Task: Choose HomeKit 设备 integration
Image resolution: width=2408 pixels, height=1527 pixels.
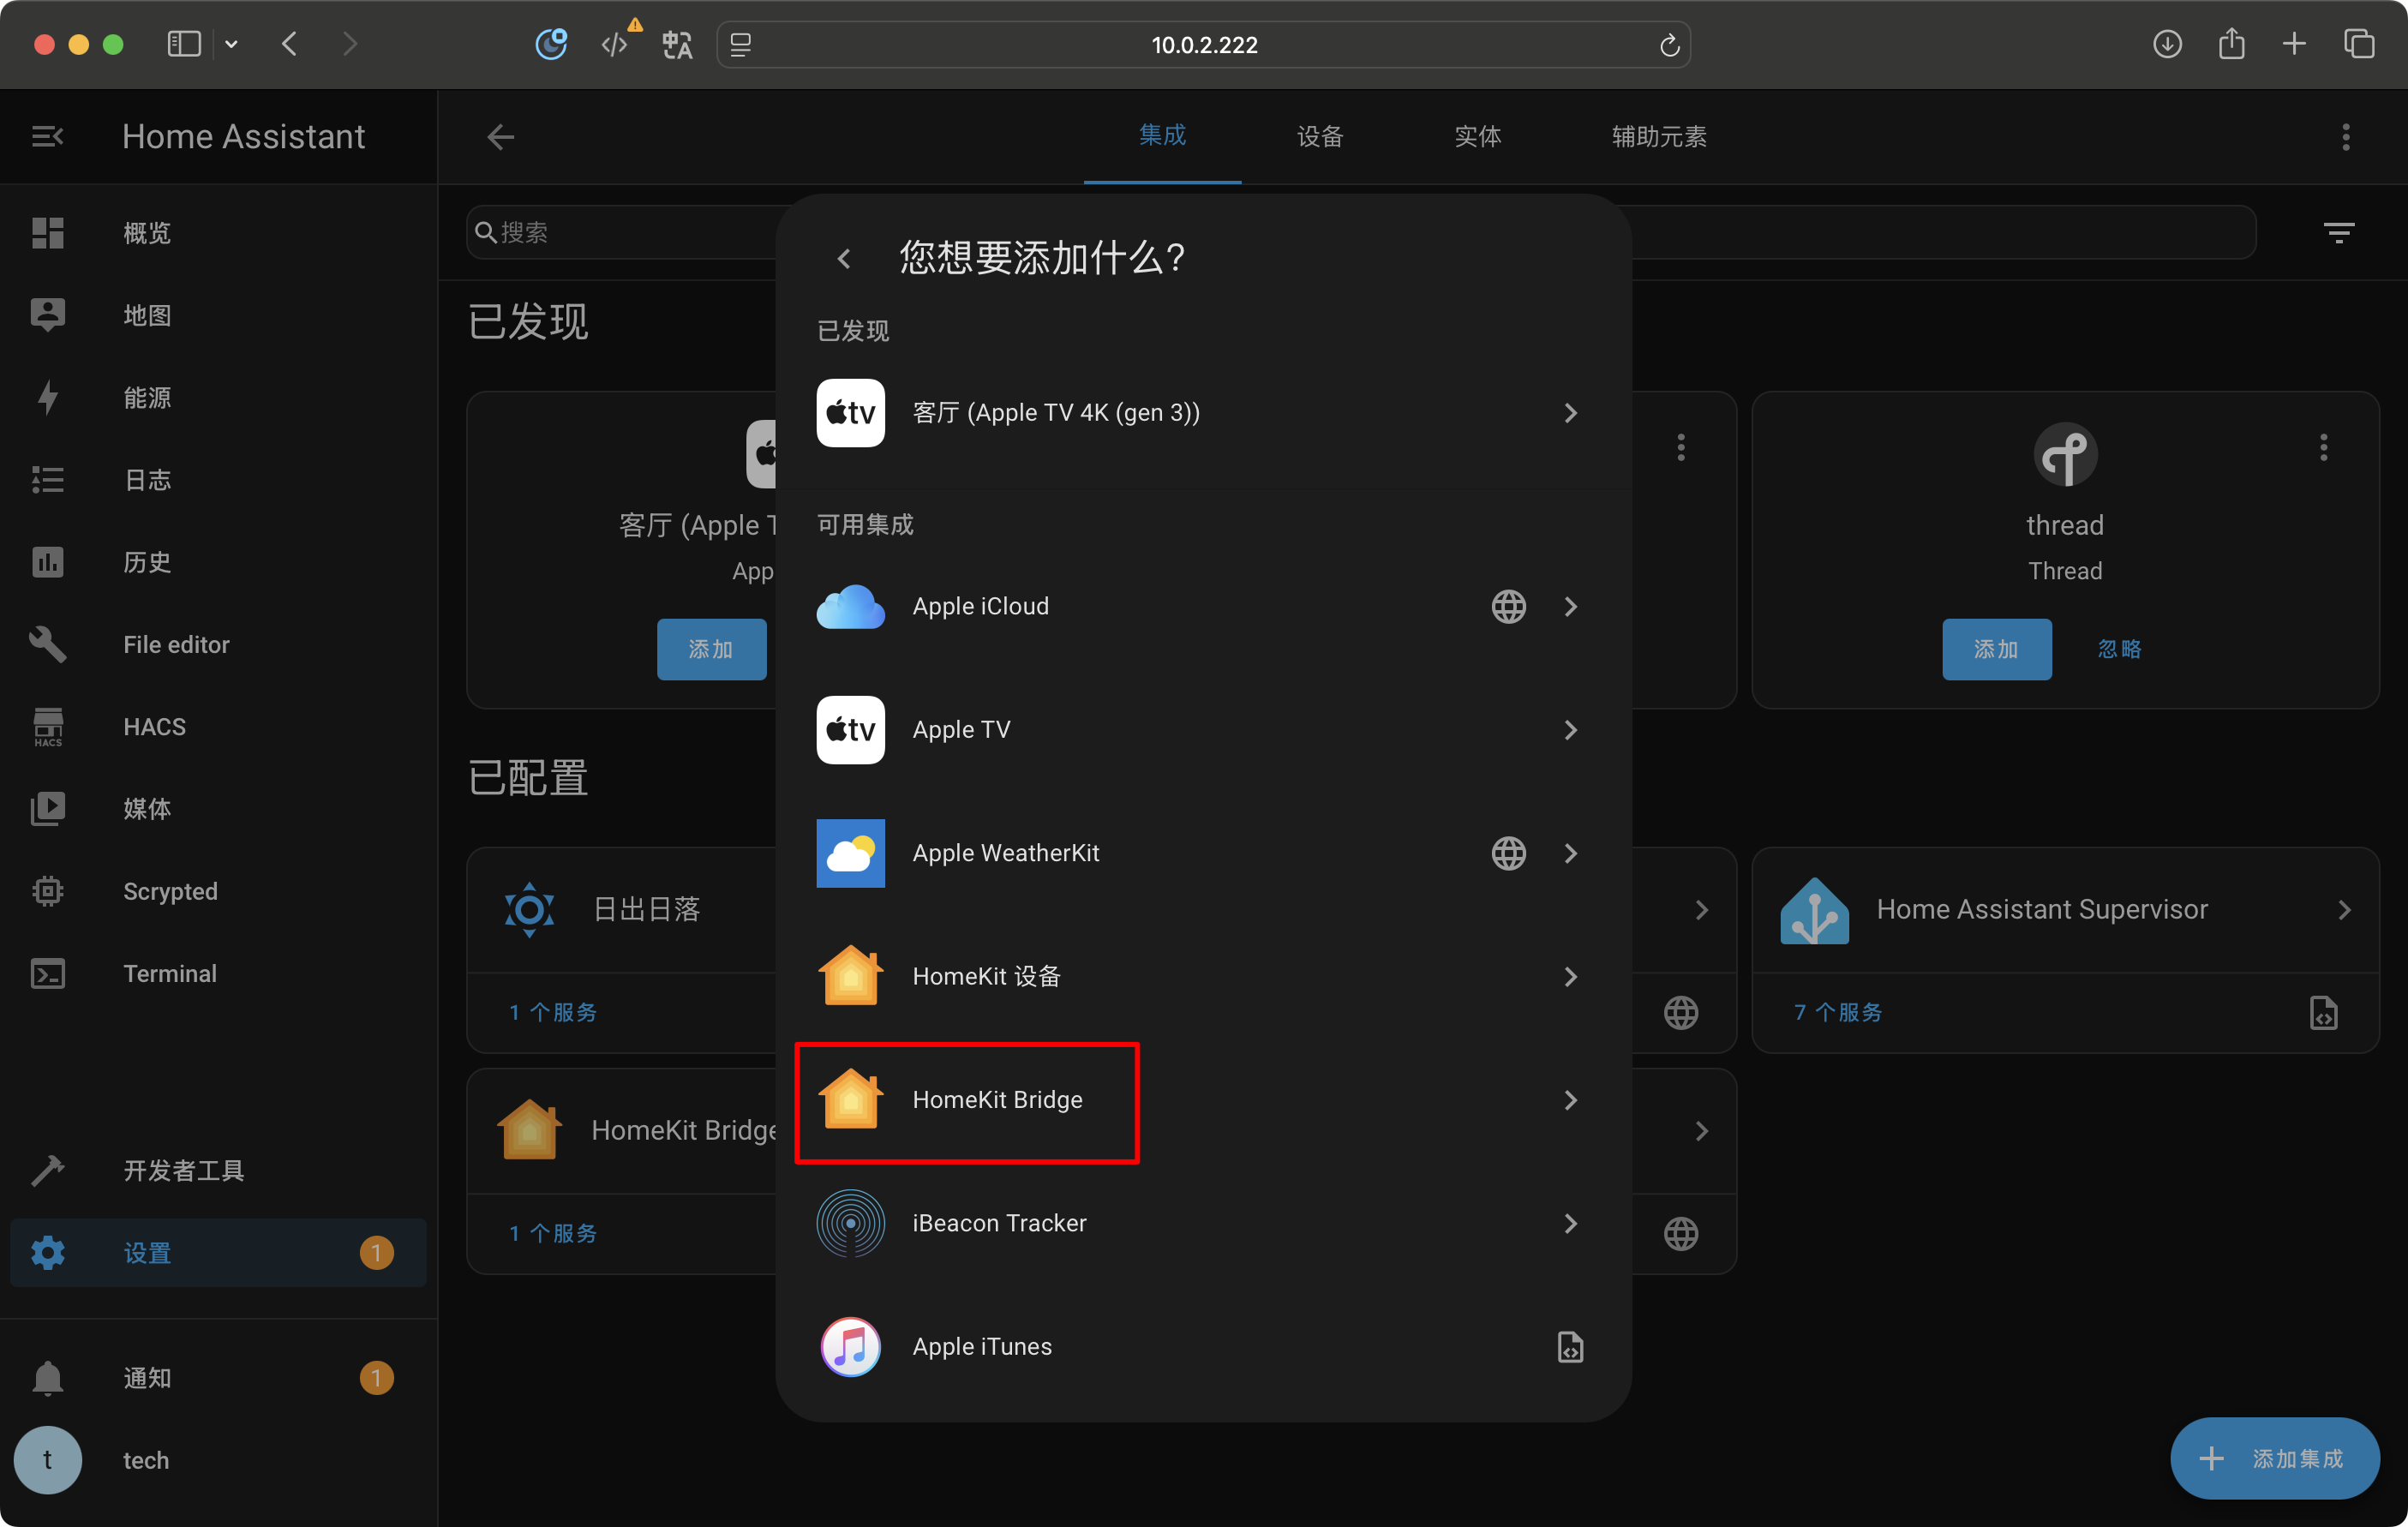Action: pyautogui.click(x=1203, y=976)
